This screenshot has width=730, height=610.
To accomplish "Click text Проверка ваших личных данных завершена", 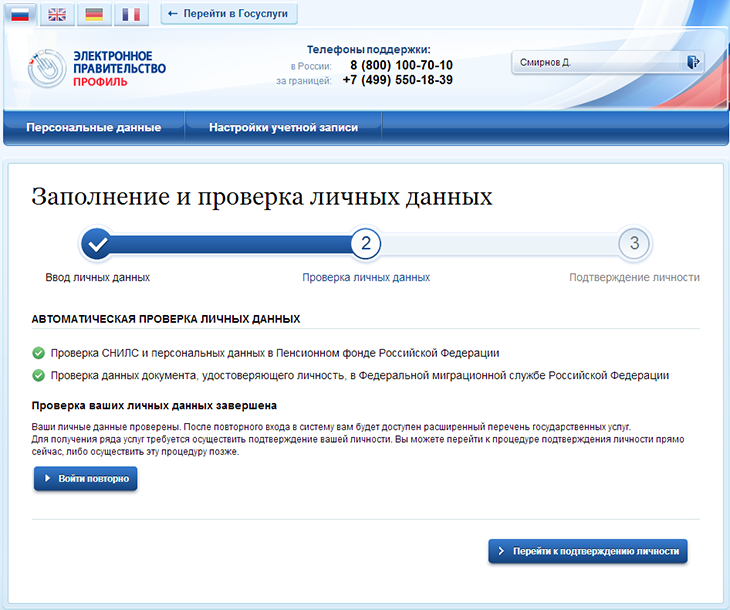I will [154, 406].
